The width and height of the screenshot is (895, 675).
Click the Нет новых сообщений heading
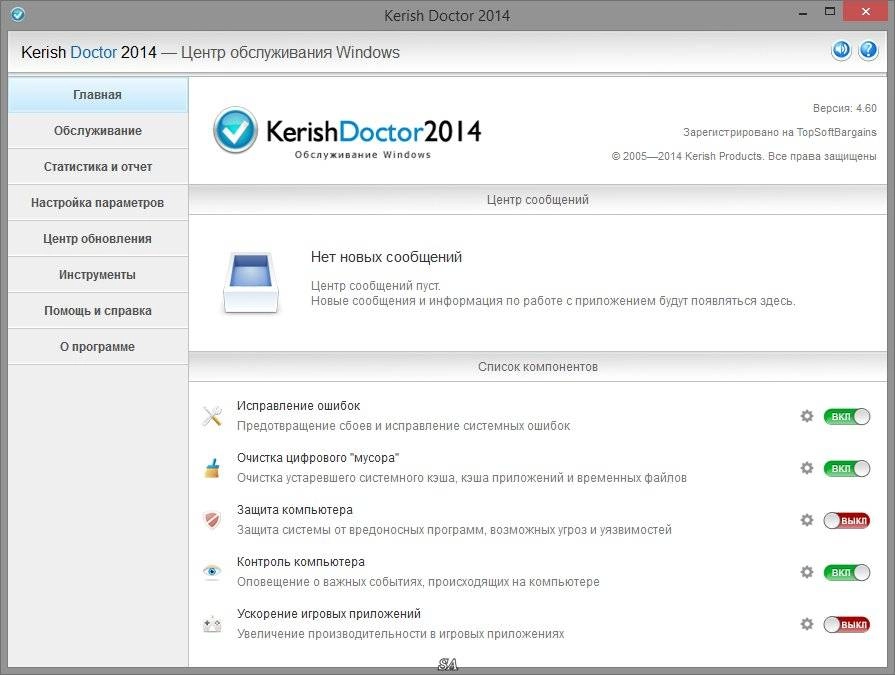(386, 257)
